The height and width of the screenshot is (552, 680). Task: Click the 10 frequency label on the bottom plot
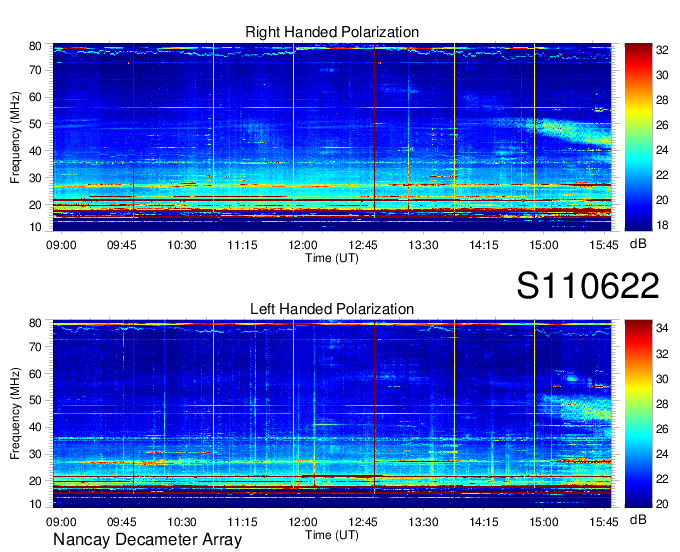pos(35,504)
